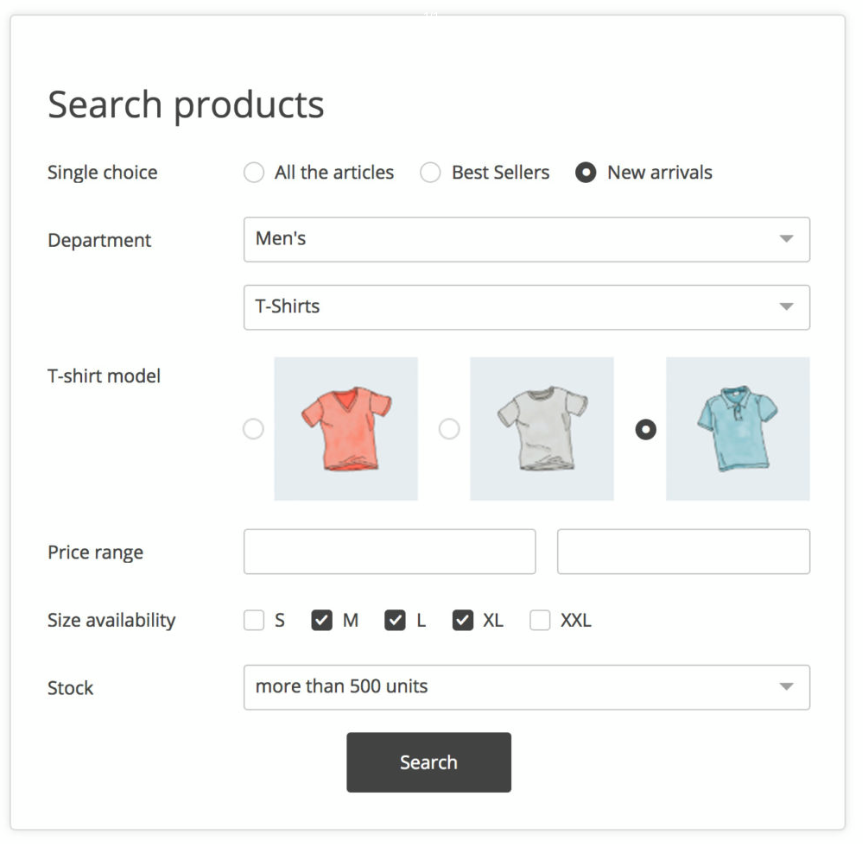Focus the maximum price input field

(x=683, y=552)
